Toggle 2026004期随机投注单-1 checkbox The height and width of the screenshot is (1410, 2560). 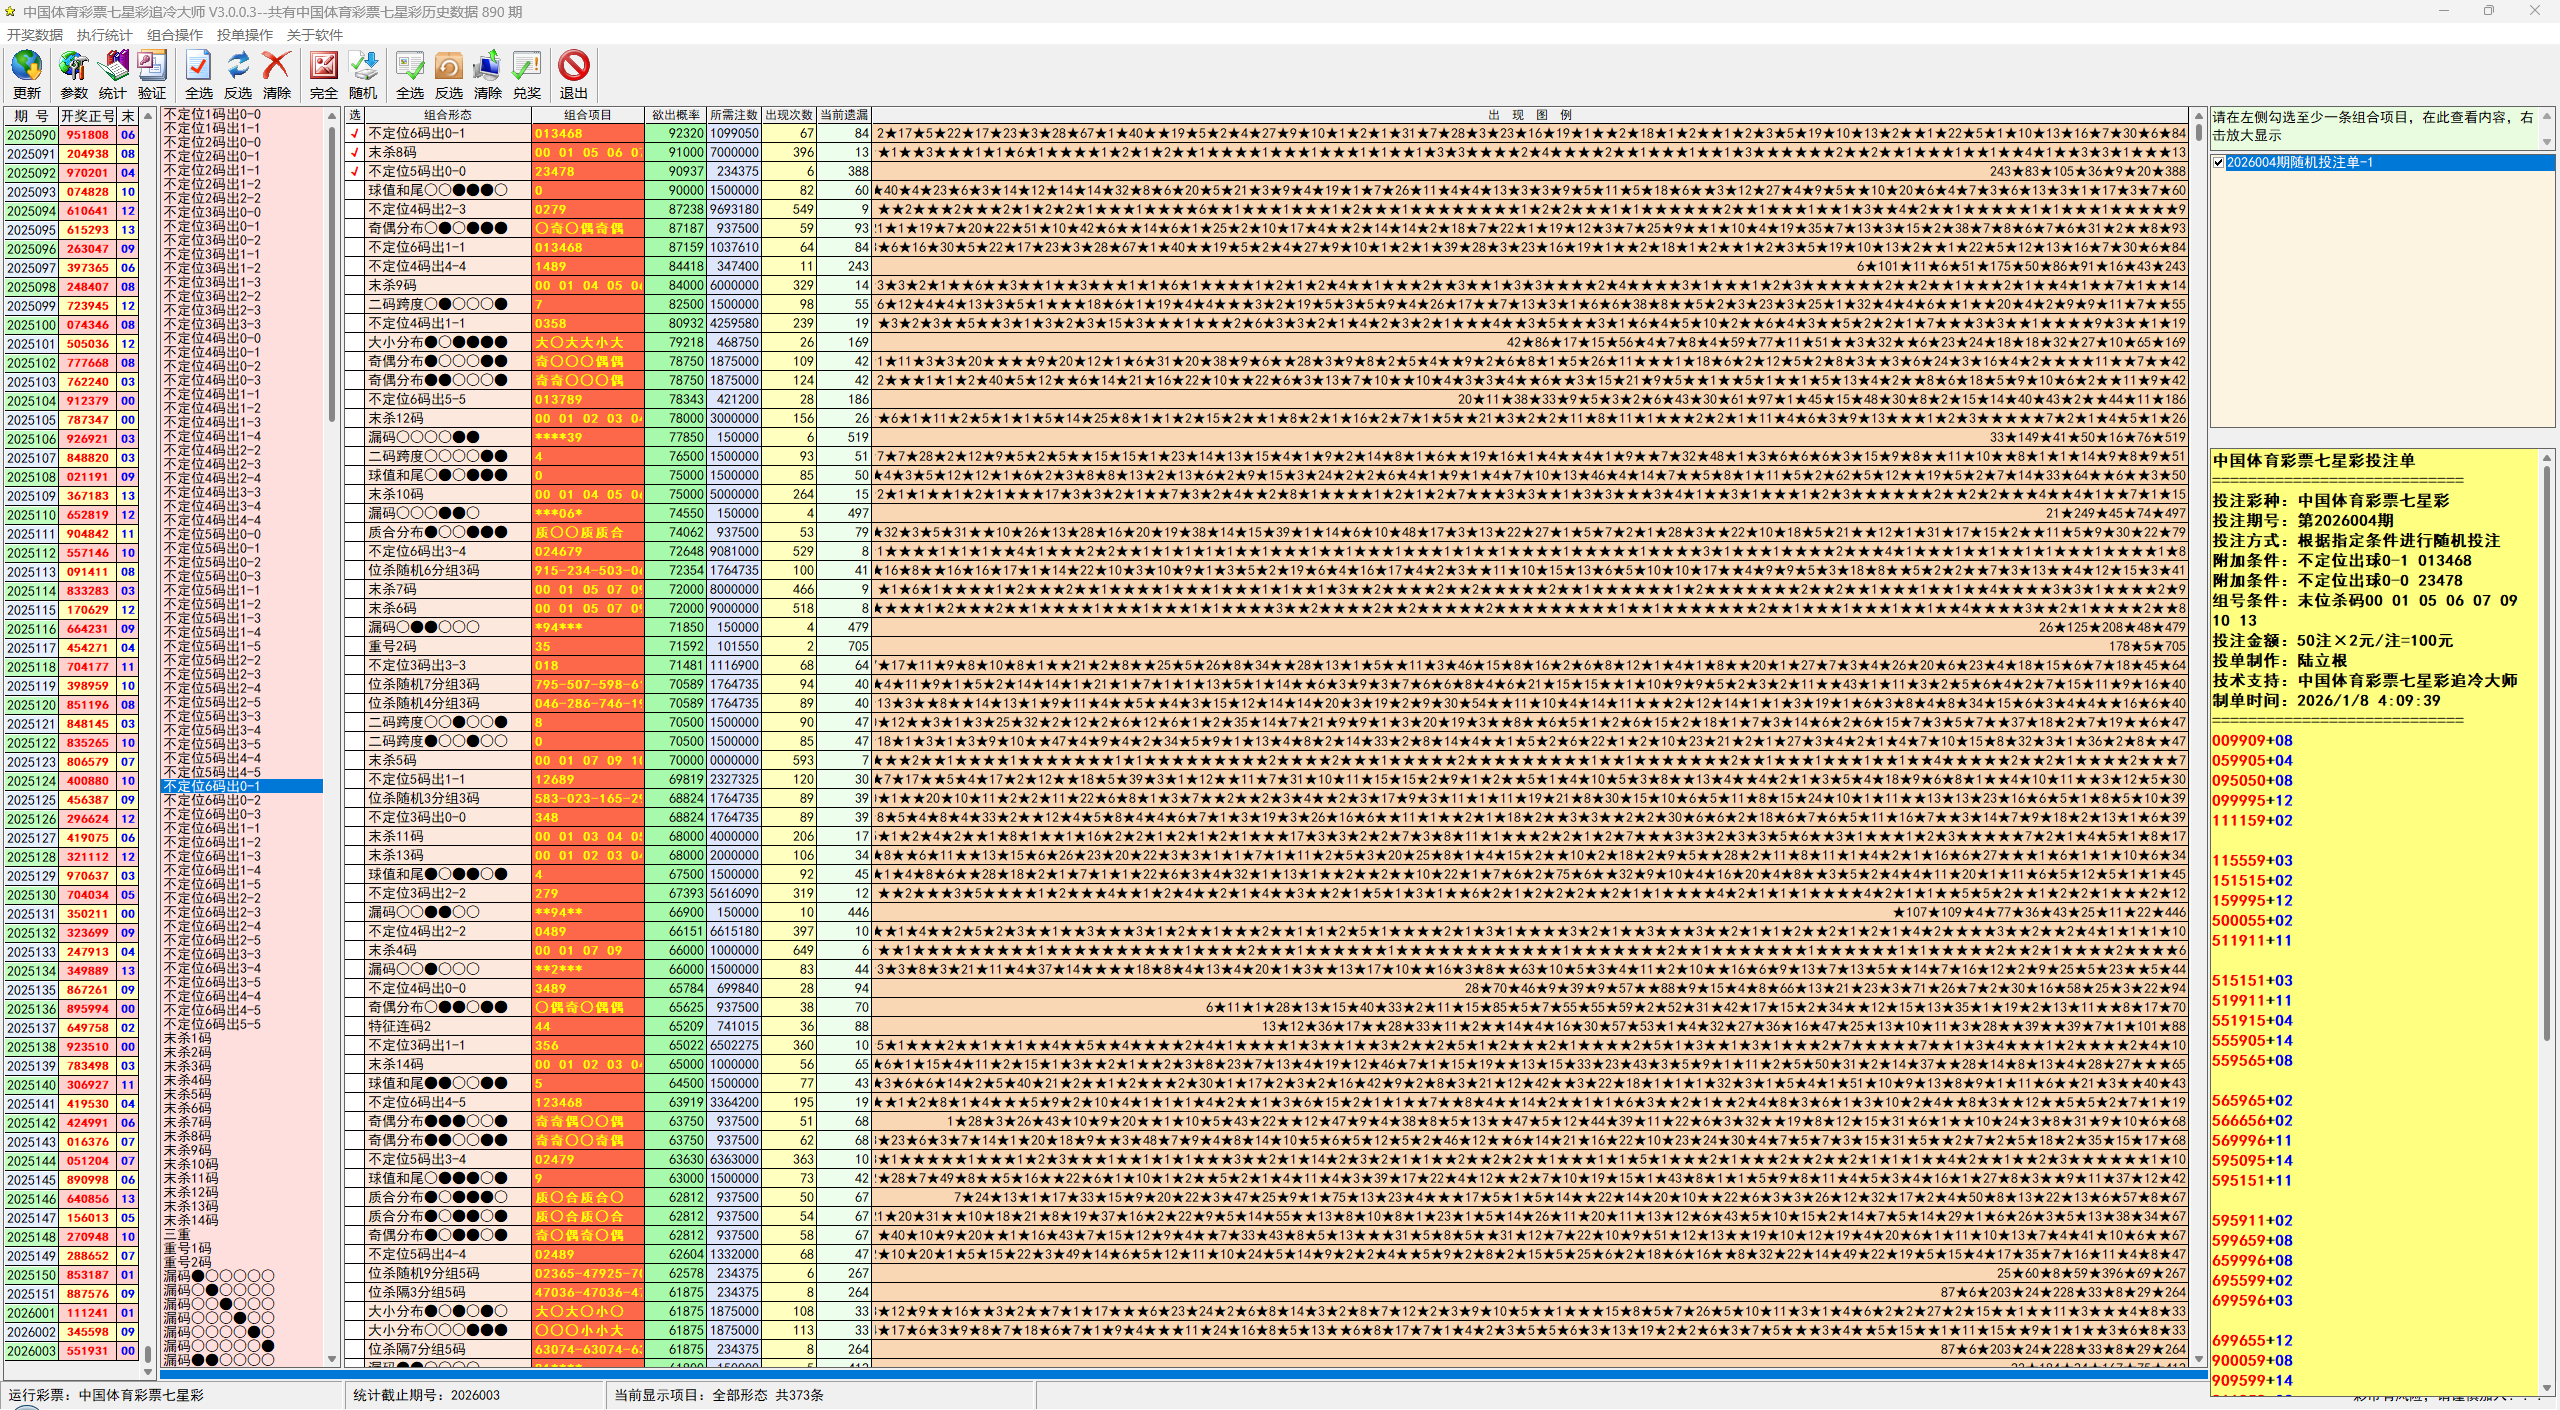pyautogui.click(x=2219, y=162)
